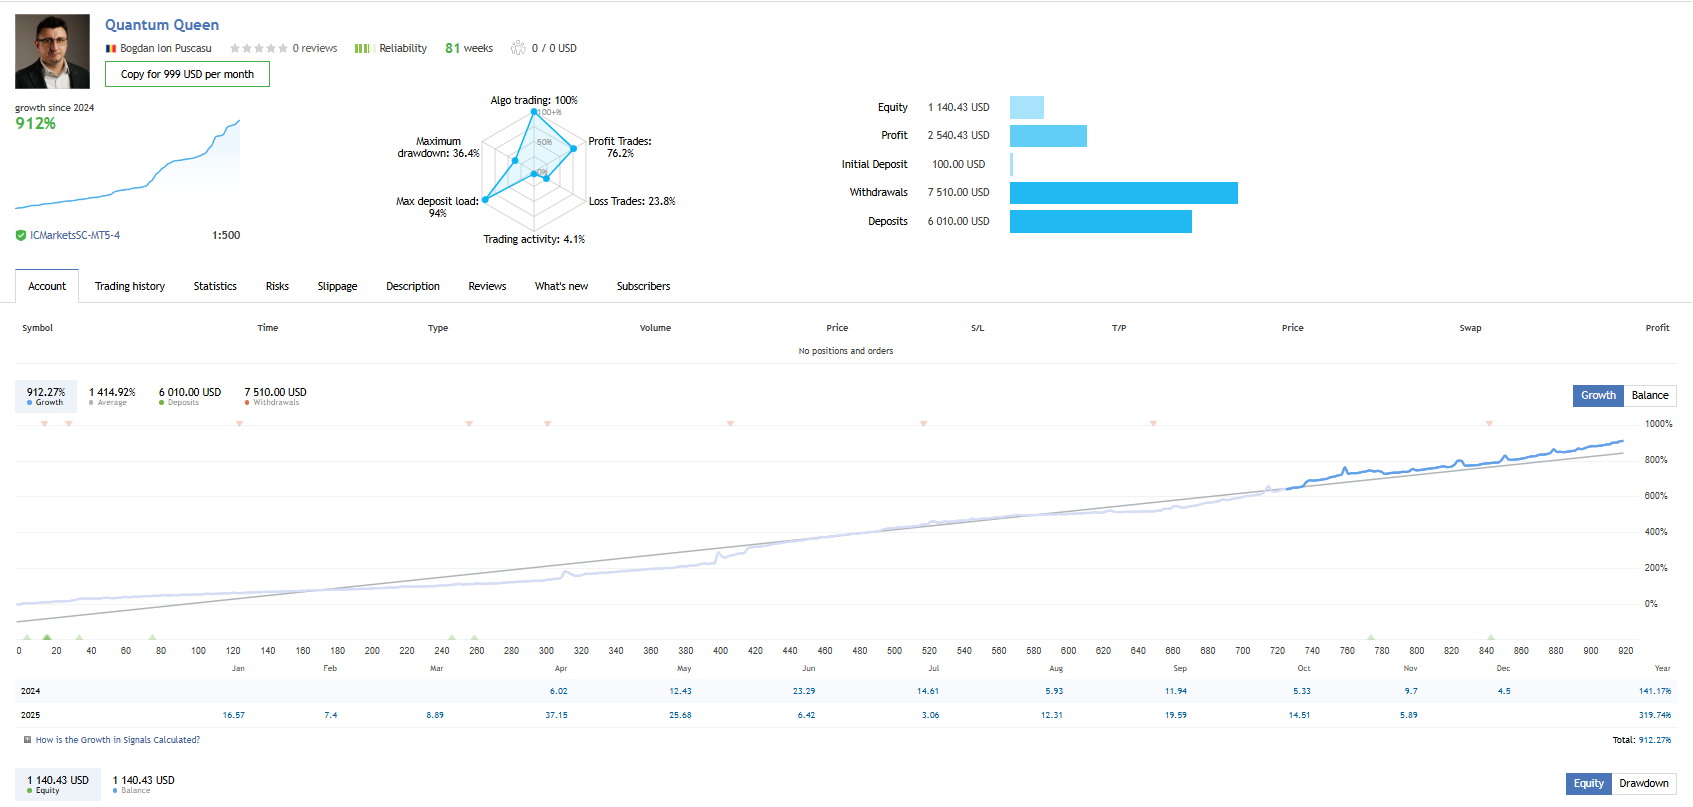Click the author profile photo
The image size is (1693, 807).
point(52,52)
